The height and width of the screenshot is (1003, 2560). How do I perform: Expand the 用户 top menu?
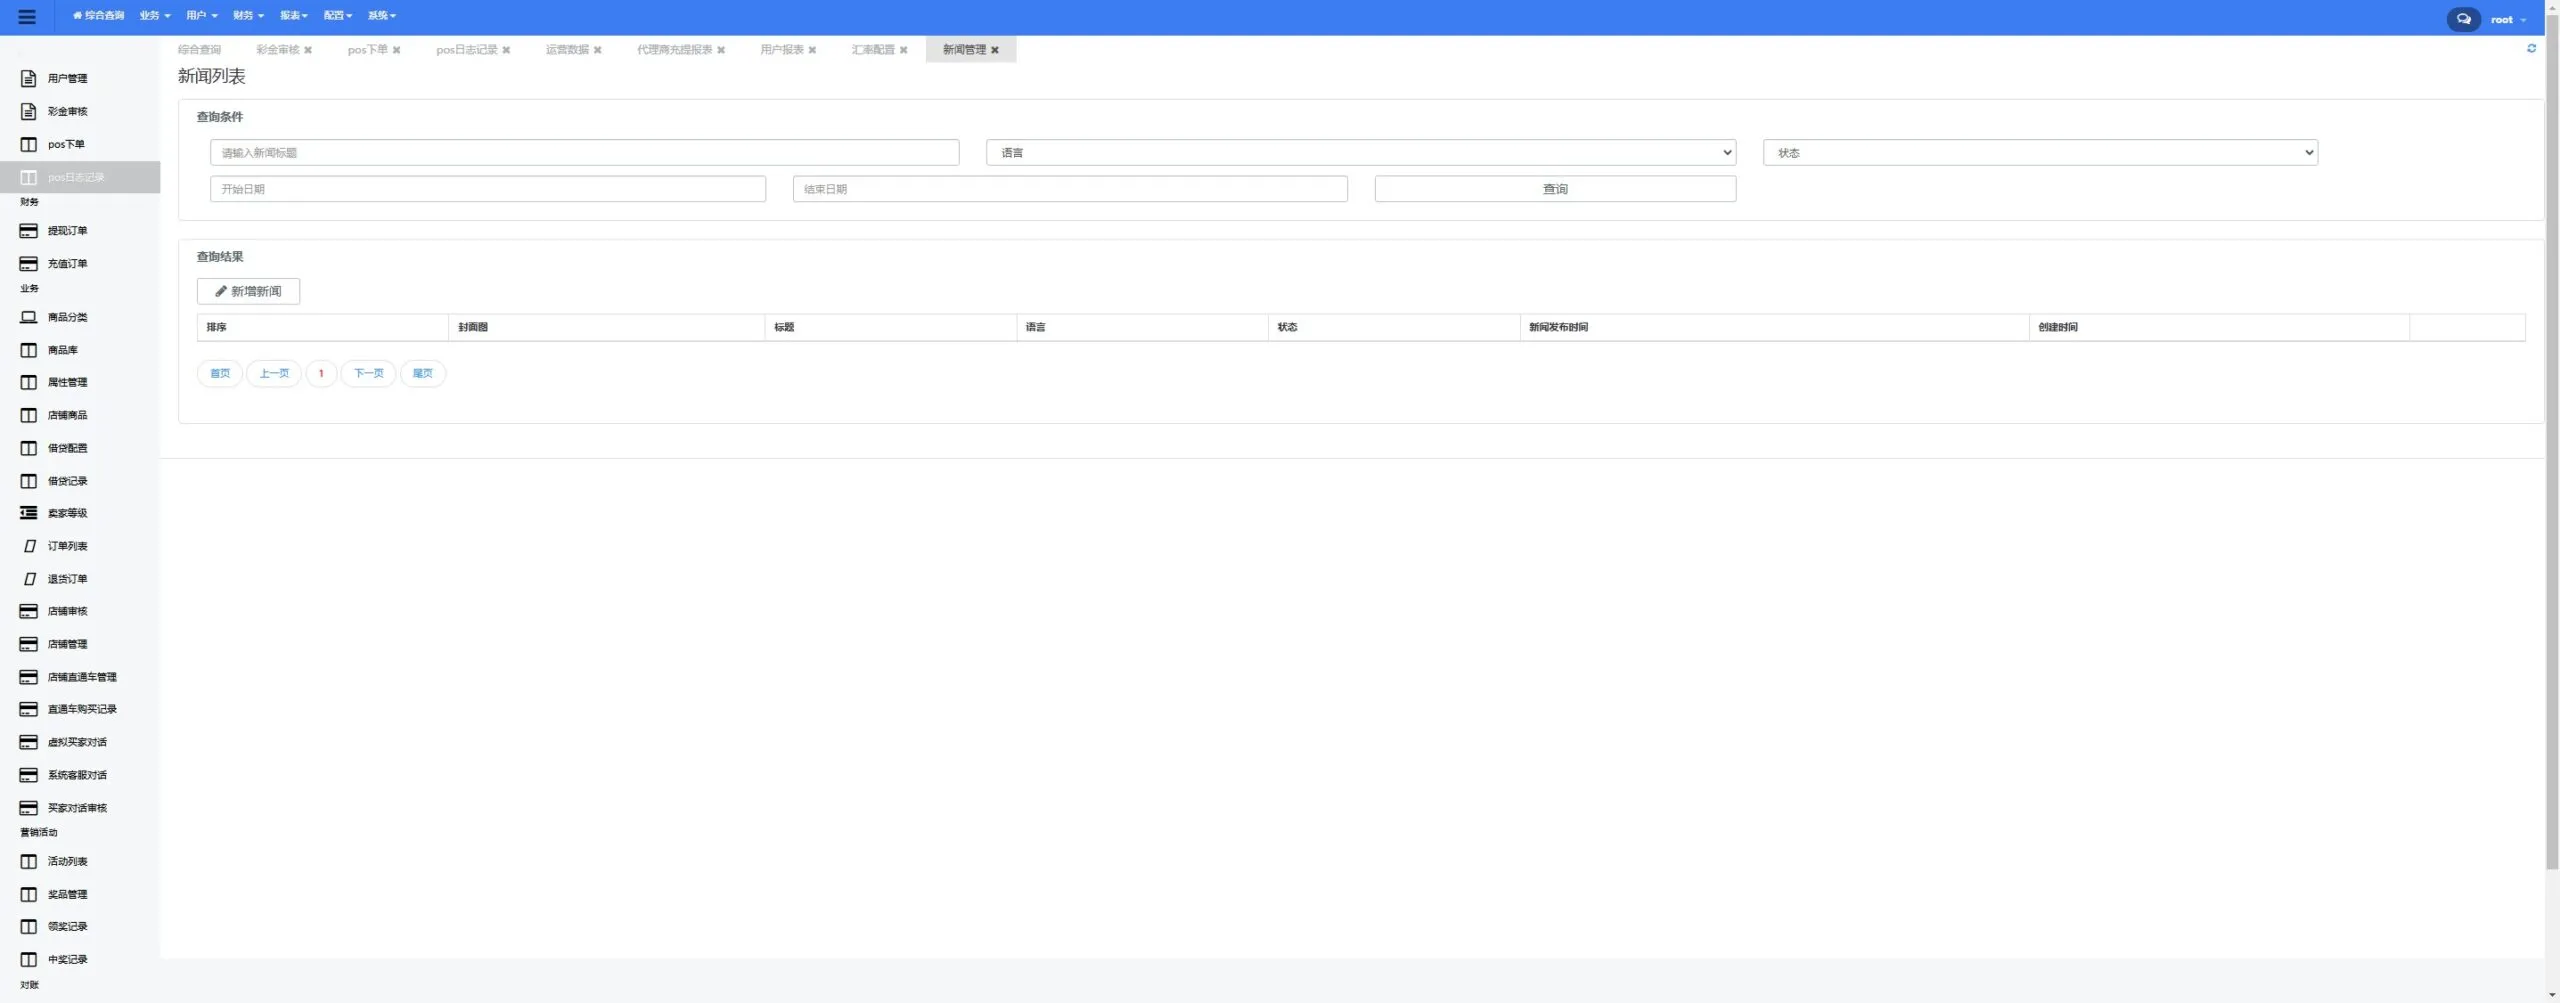coord(202,16)
